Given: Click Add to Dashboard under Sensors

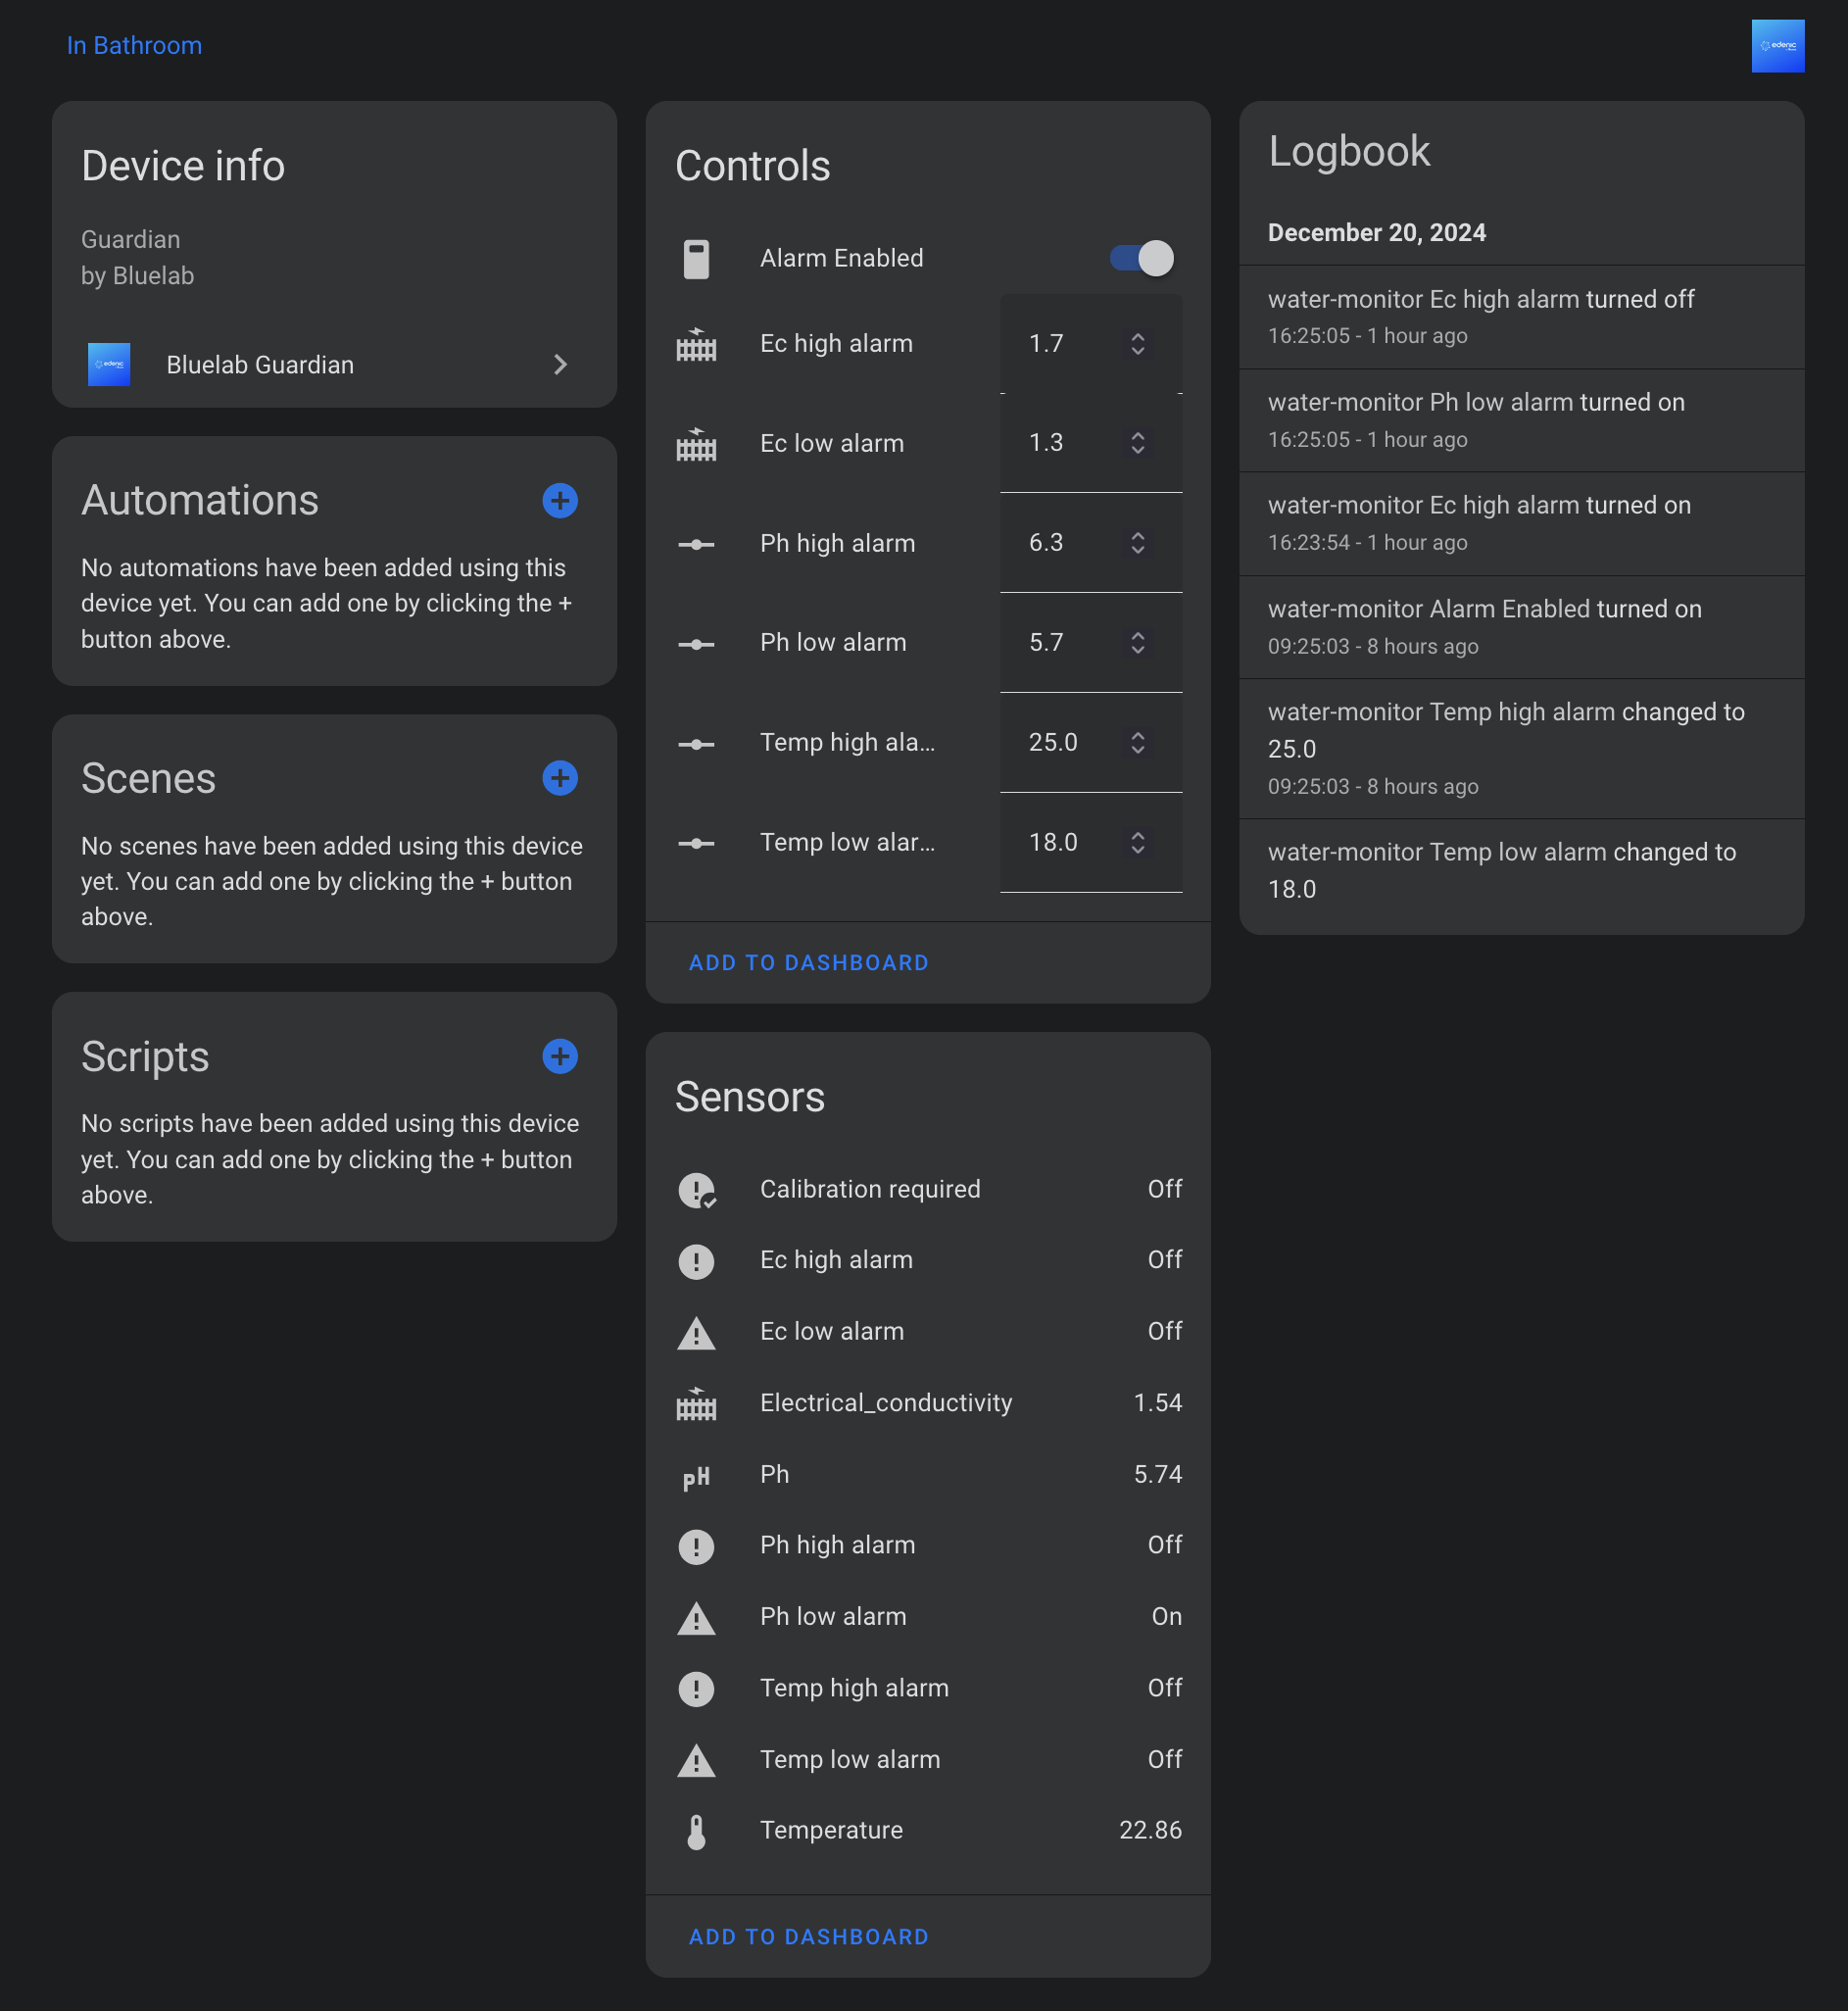Looking at the screenshot, I should coord(808,1937).
